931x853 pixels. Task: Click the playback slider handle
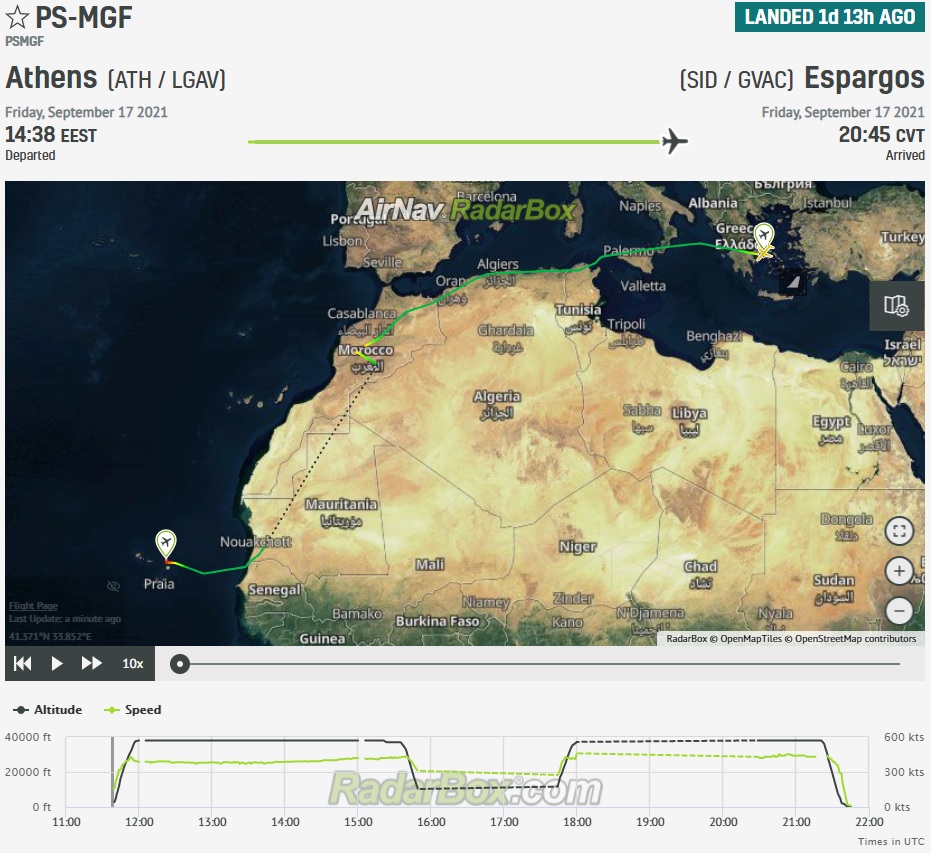(180, 664)
